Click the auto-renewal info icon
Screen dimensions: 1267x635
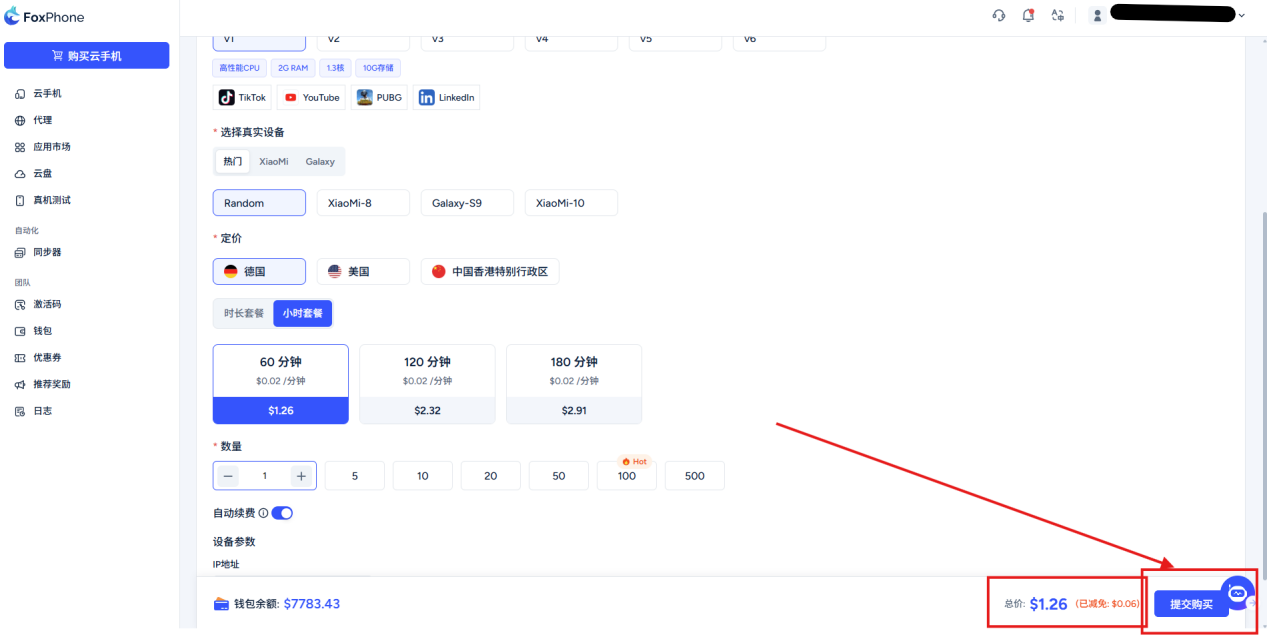263,513
